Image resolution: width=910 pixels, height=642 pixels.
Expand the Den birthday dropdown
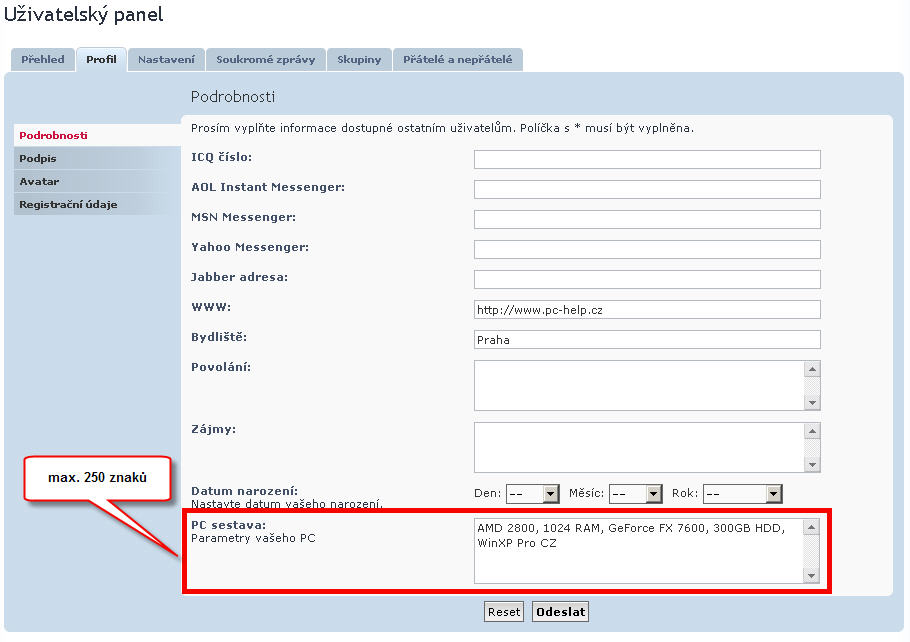[x=532, y=494]
